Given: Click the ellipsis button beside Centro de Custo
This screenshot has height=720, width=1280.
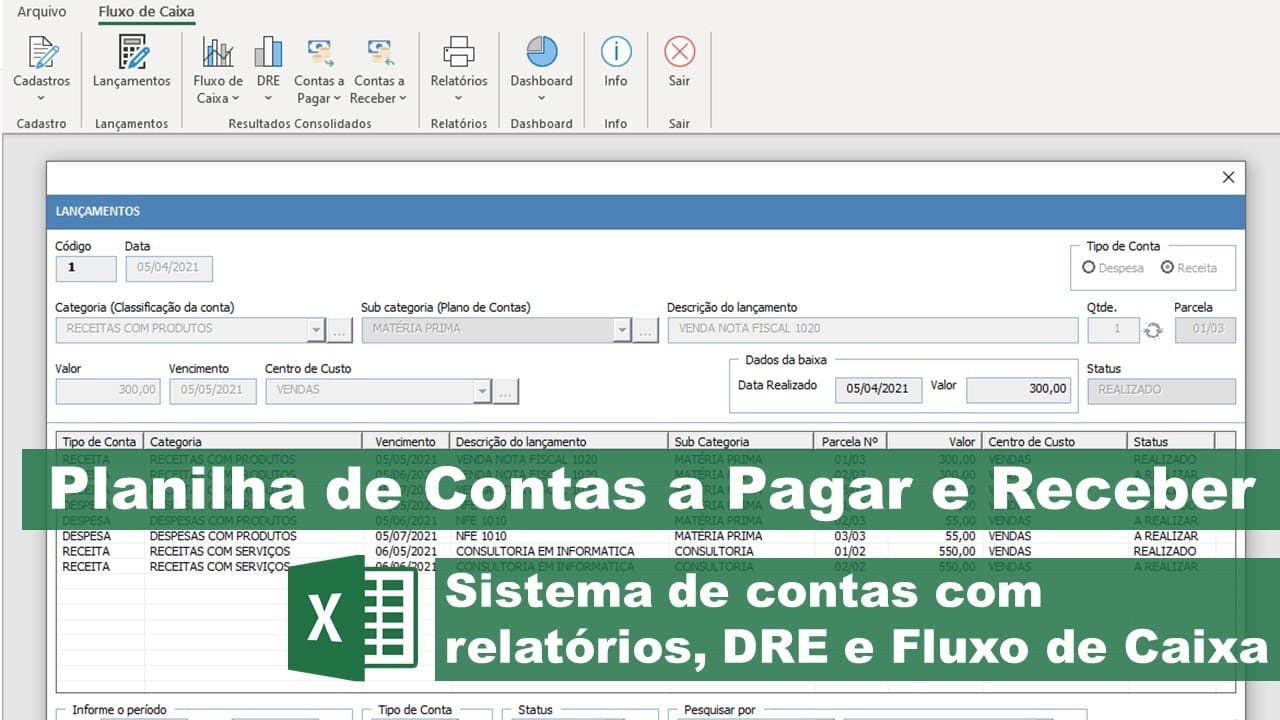Looking at the screenshot, I should 507,391.
